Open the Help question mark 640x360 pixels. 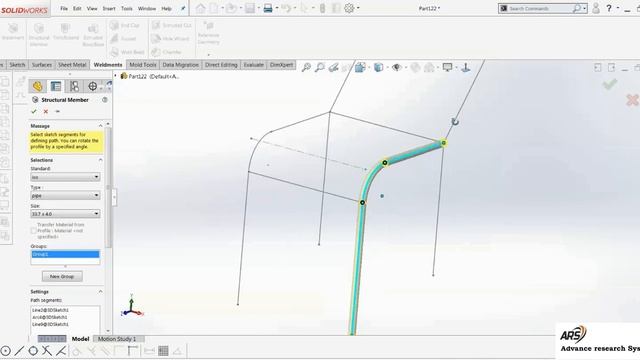(x=609, y=8)
